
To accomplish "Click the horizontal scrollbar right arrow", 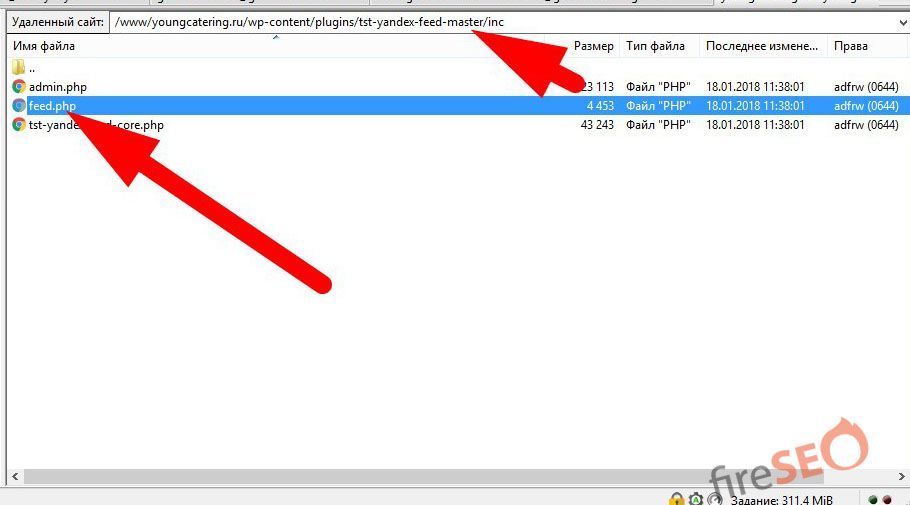I will point(902,477).
